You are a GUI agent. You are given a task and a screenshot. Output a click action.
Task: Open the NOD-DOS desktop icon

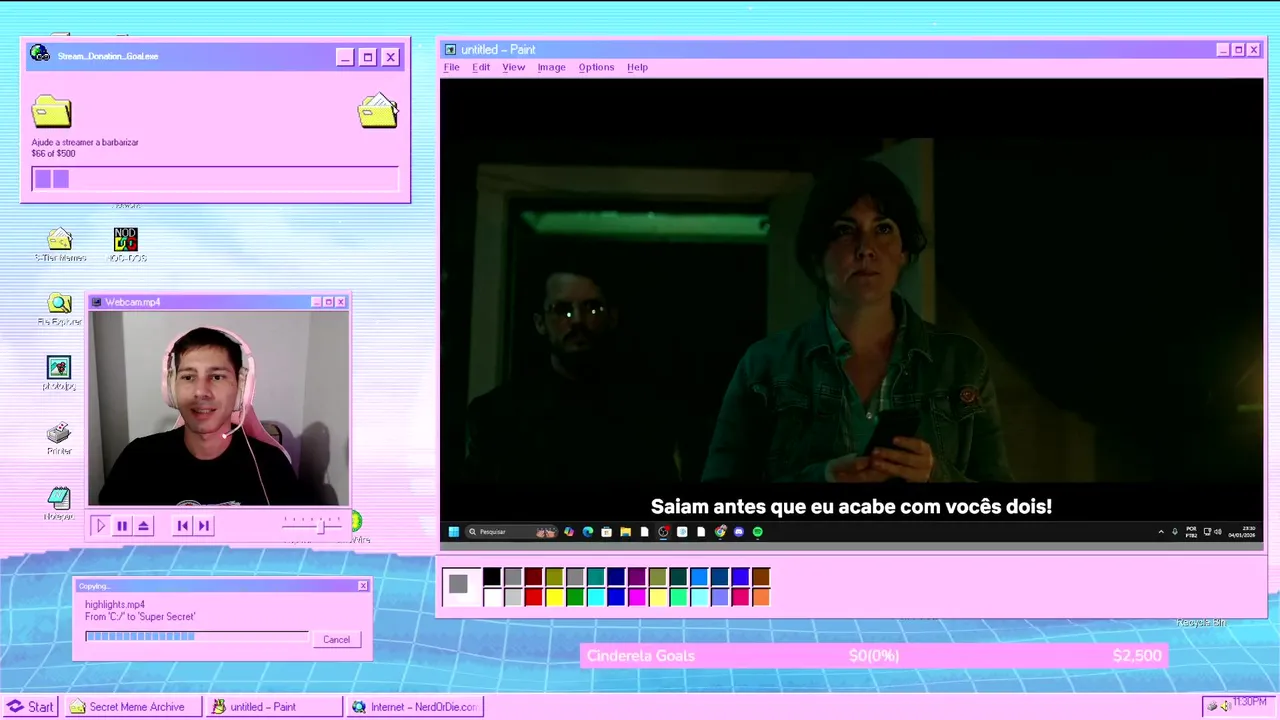(125, 245)
